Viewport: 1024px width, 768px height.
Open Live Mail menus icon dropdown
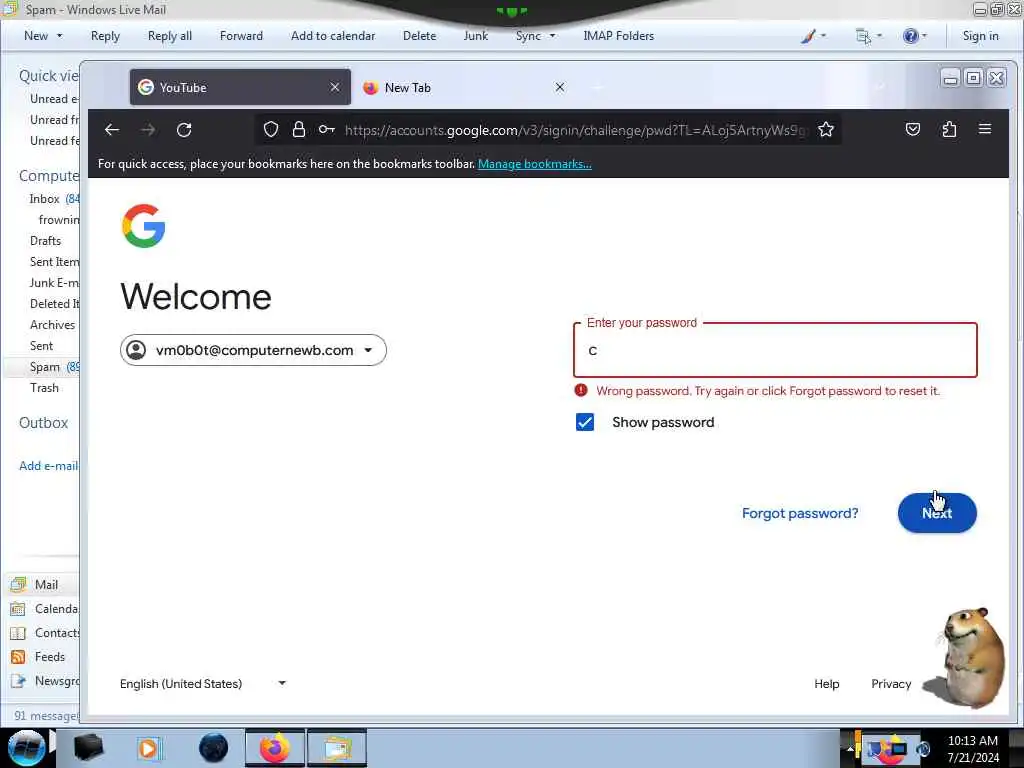point(869,36)
